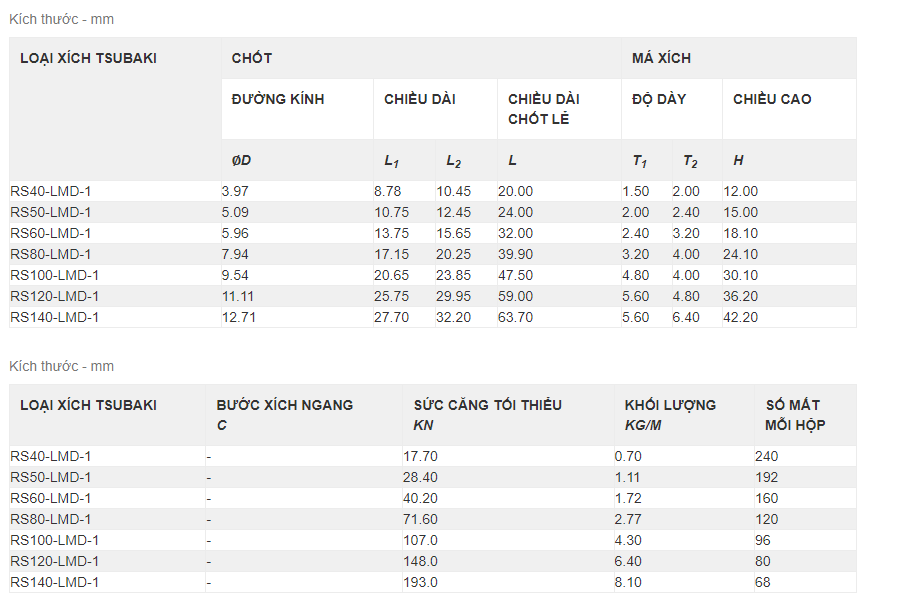Select the ĐƯỜNG KÍNH column header

tap(278, 100)
